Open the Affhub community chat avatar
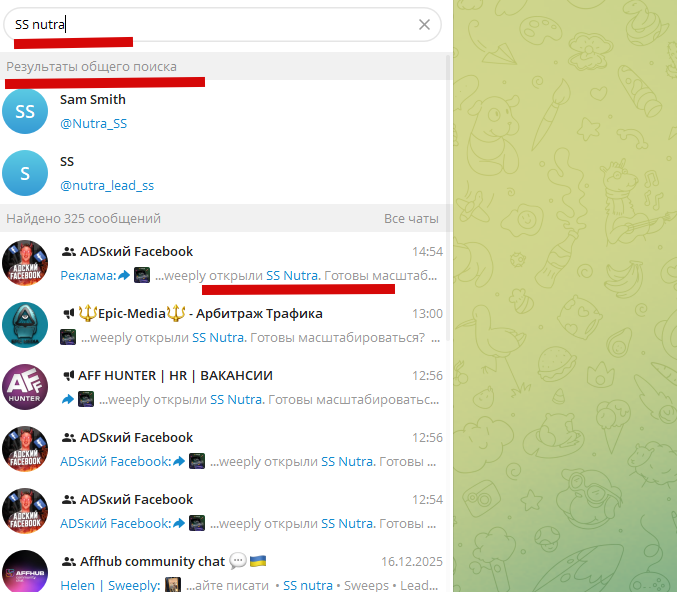 tap(25, 571)
